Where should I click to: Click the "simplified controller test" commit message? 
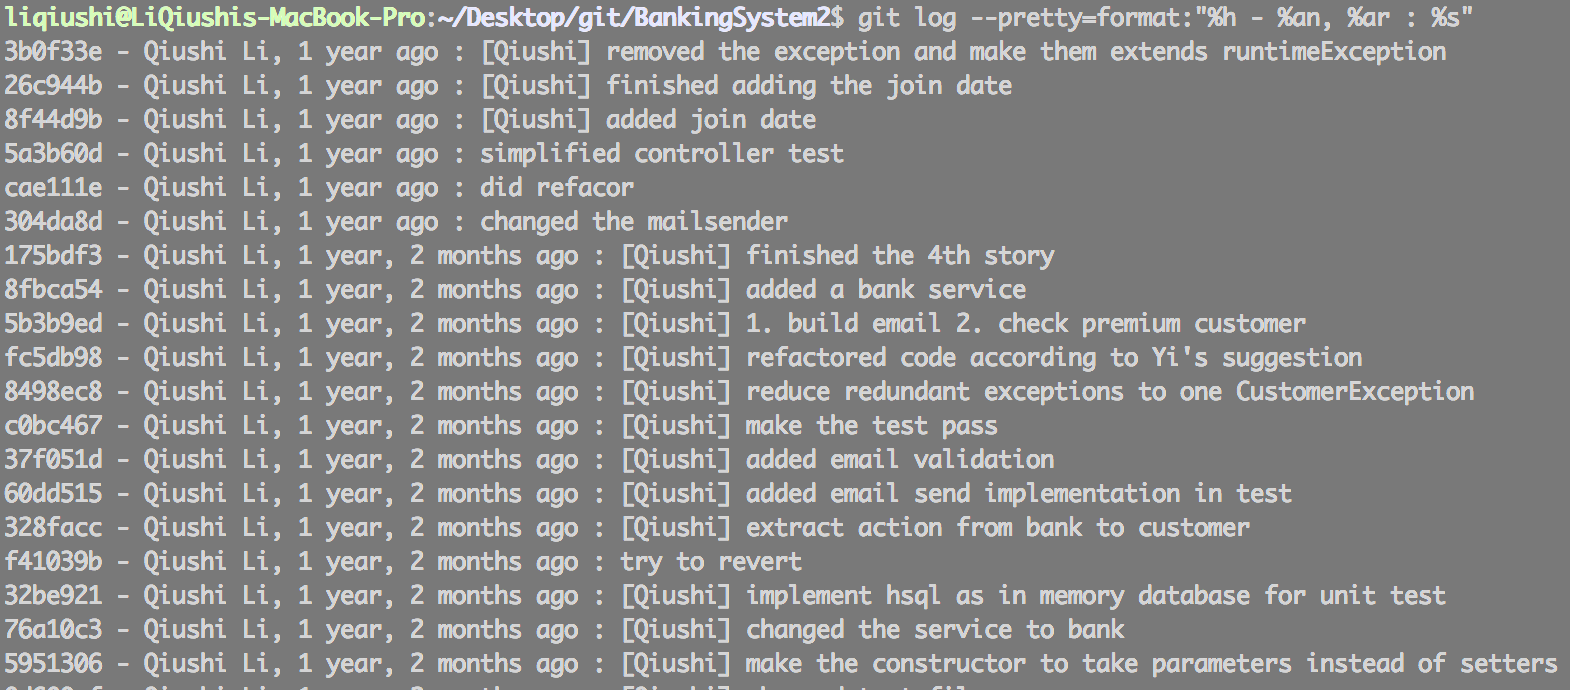[x=661, y=154]
